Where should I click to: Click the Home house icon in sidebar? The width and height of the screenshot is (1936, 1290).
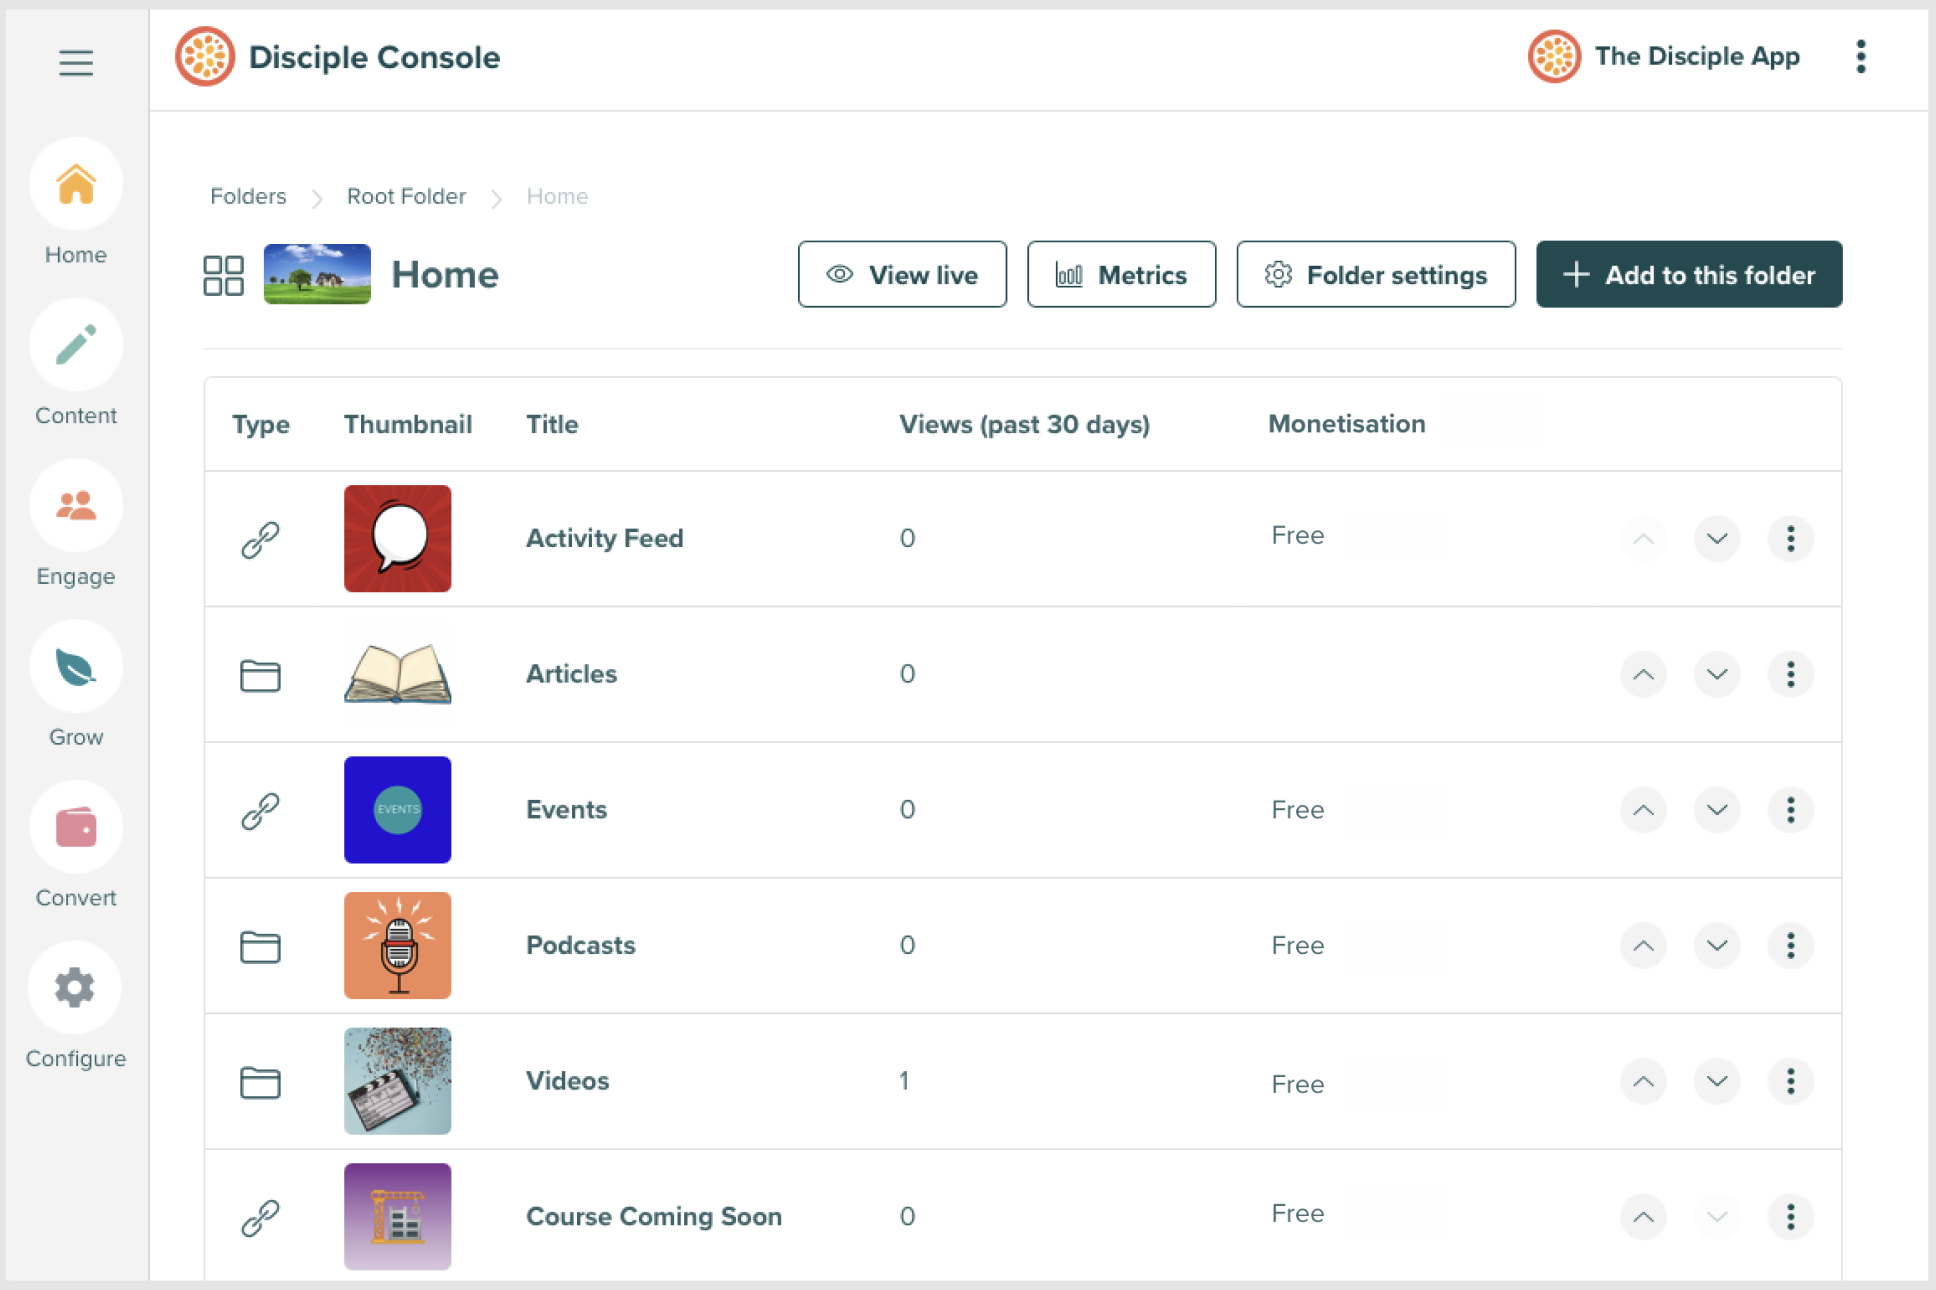pos(76,185)
